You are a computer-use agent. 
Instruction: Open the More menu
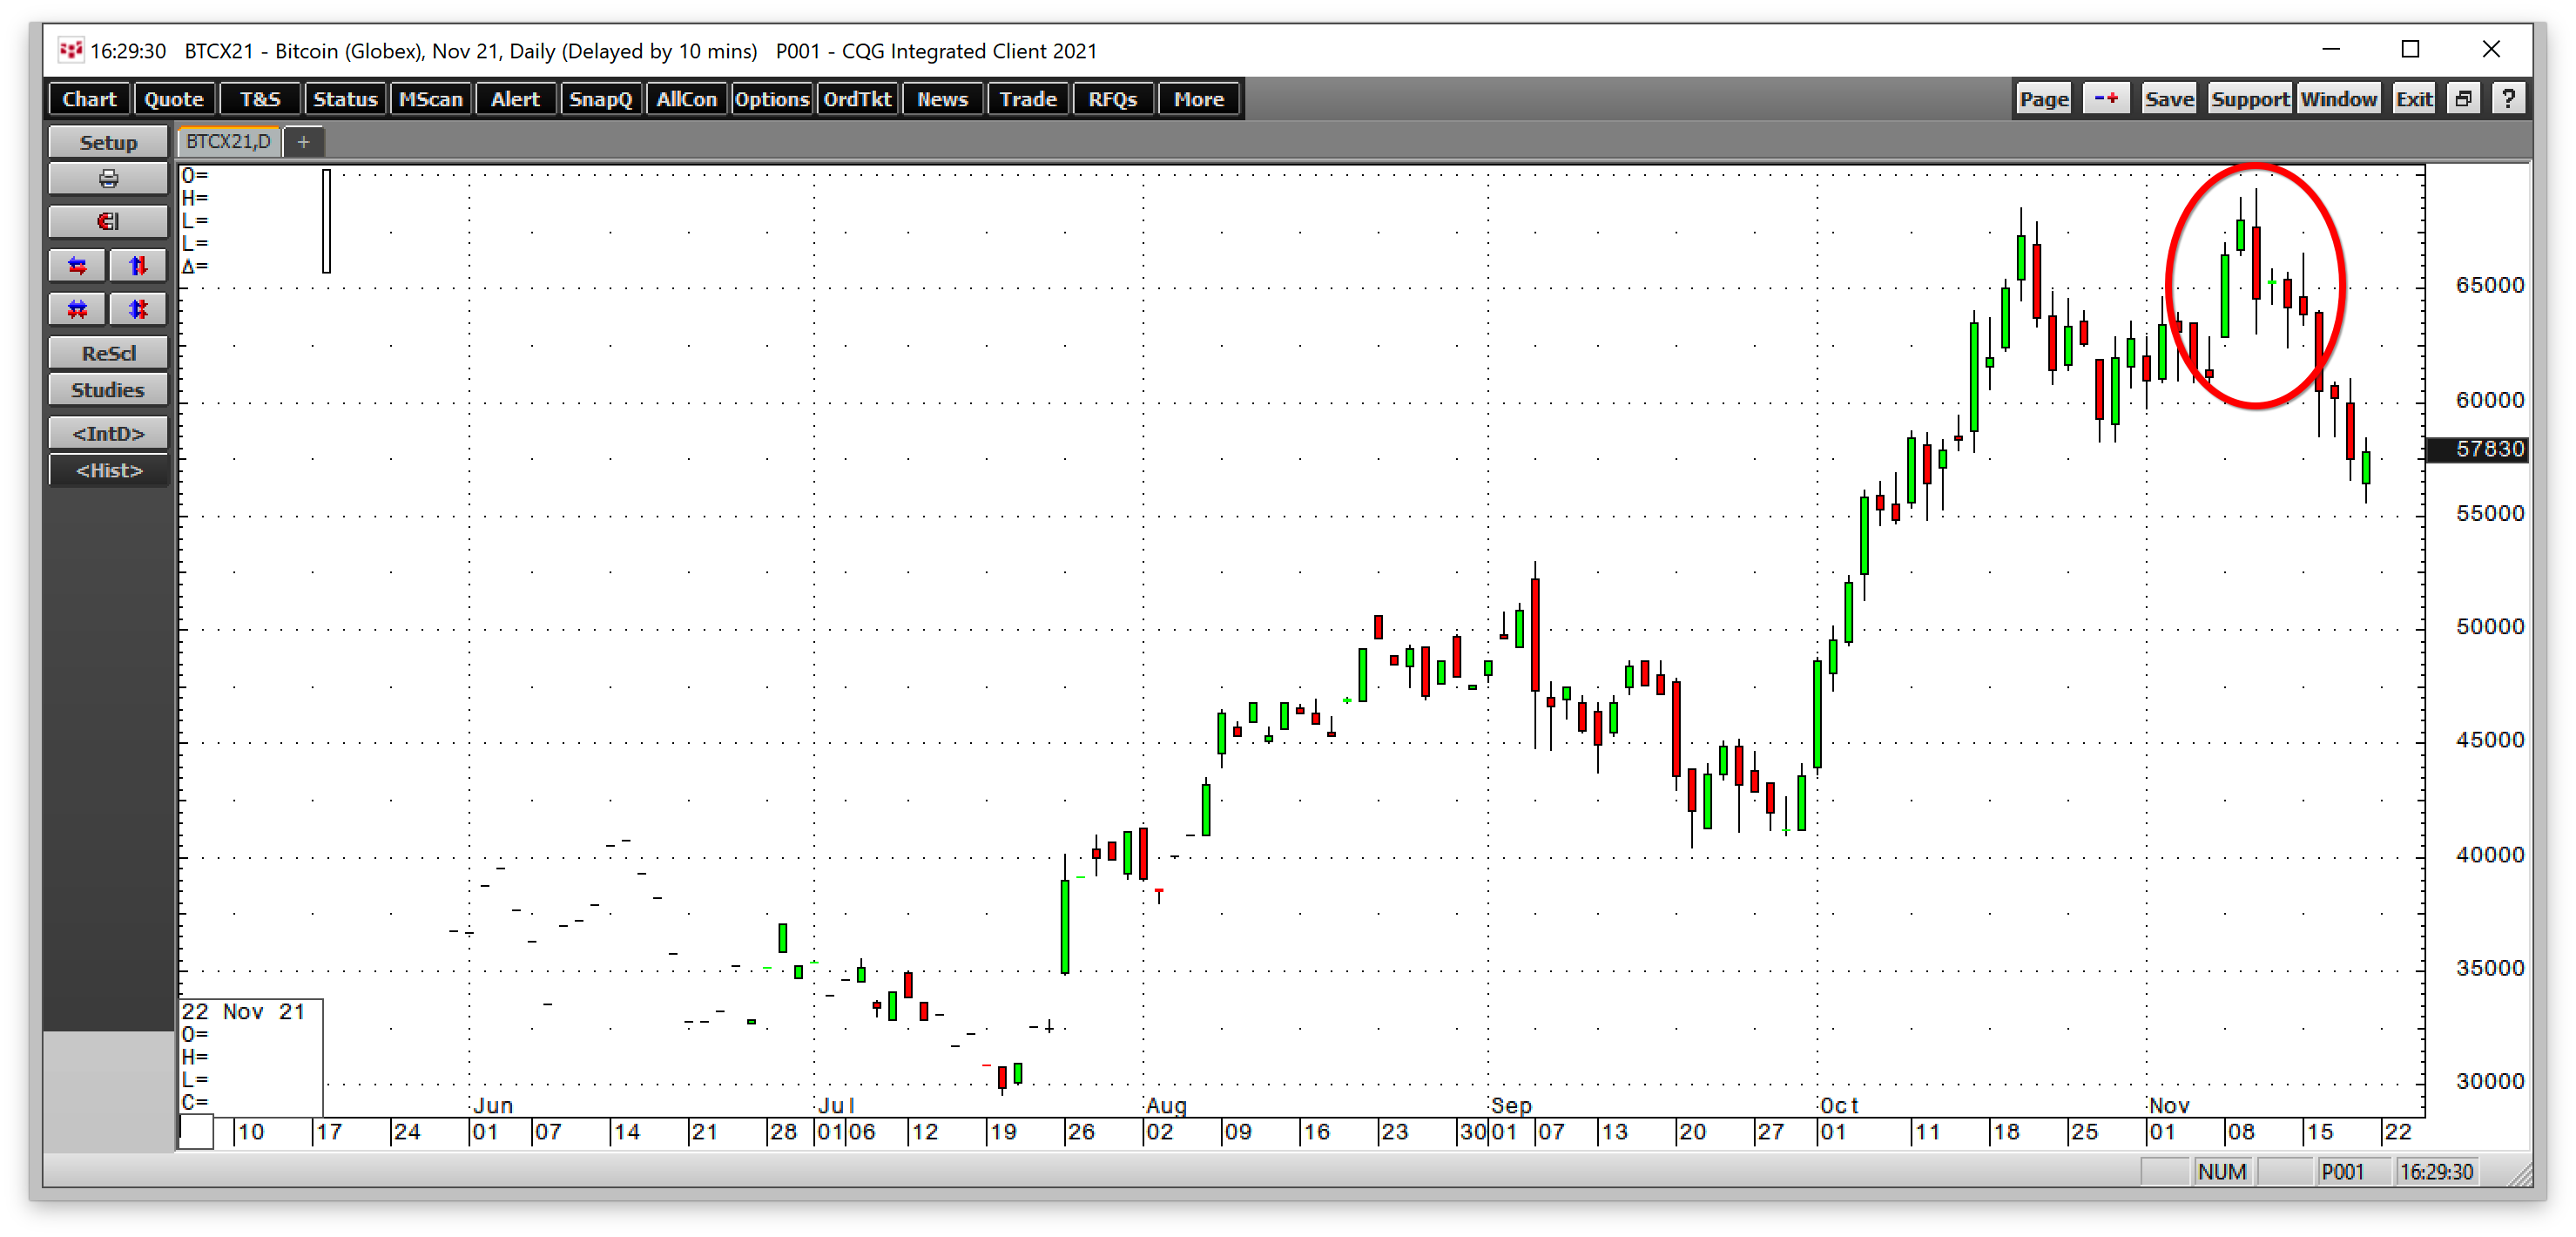pyautogui.click(x=1198, y=99)
